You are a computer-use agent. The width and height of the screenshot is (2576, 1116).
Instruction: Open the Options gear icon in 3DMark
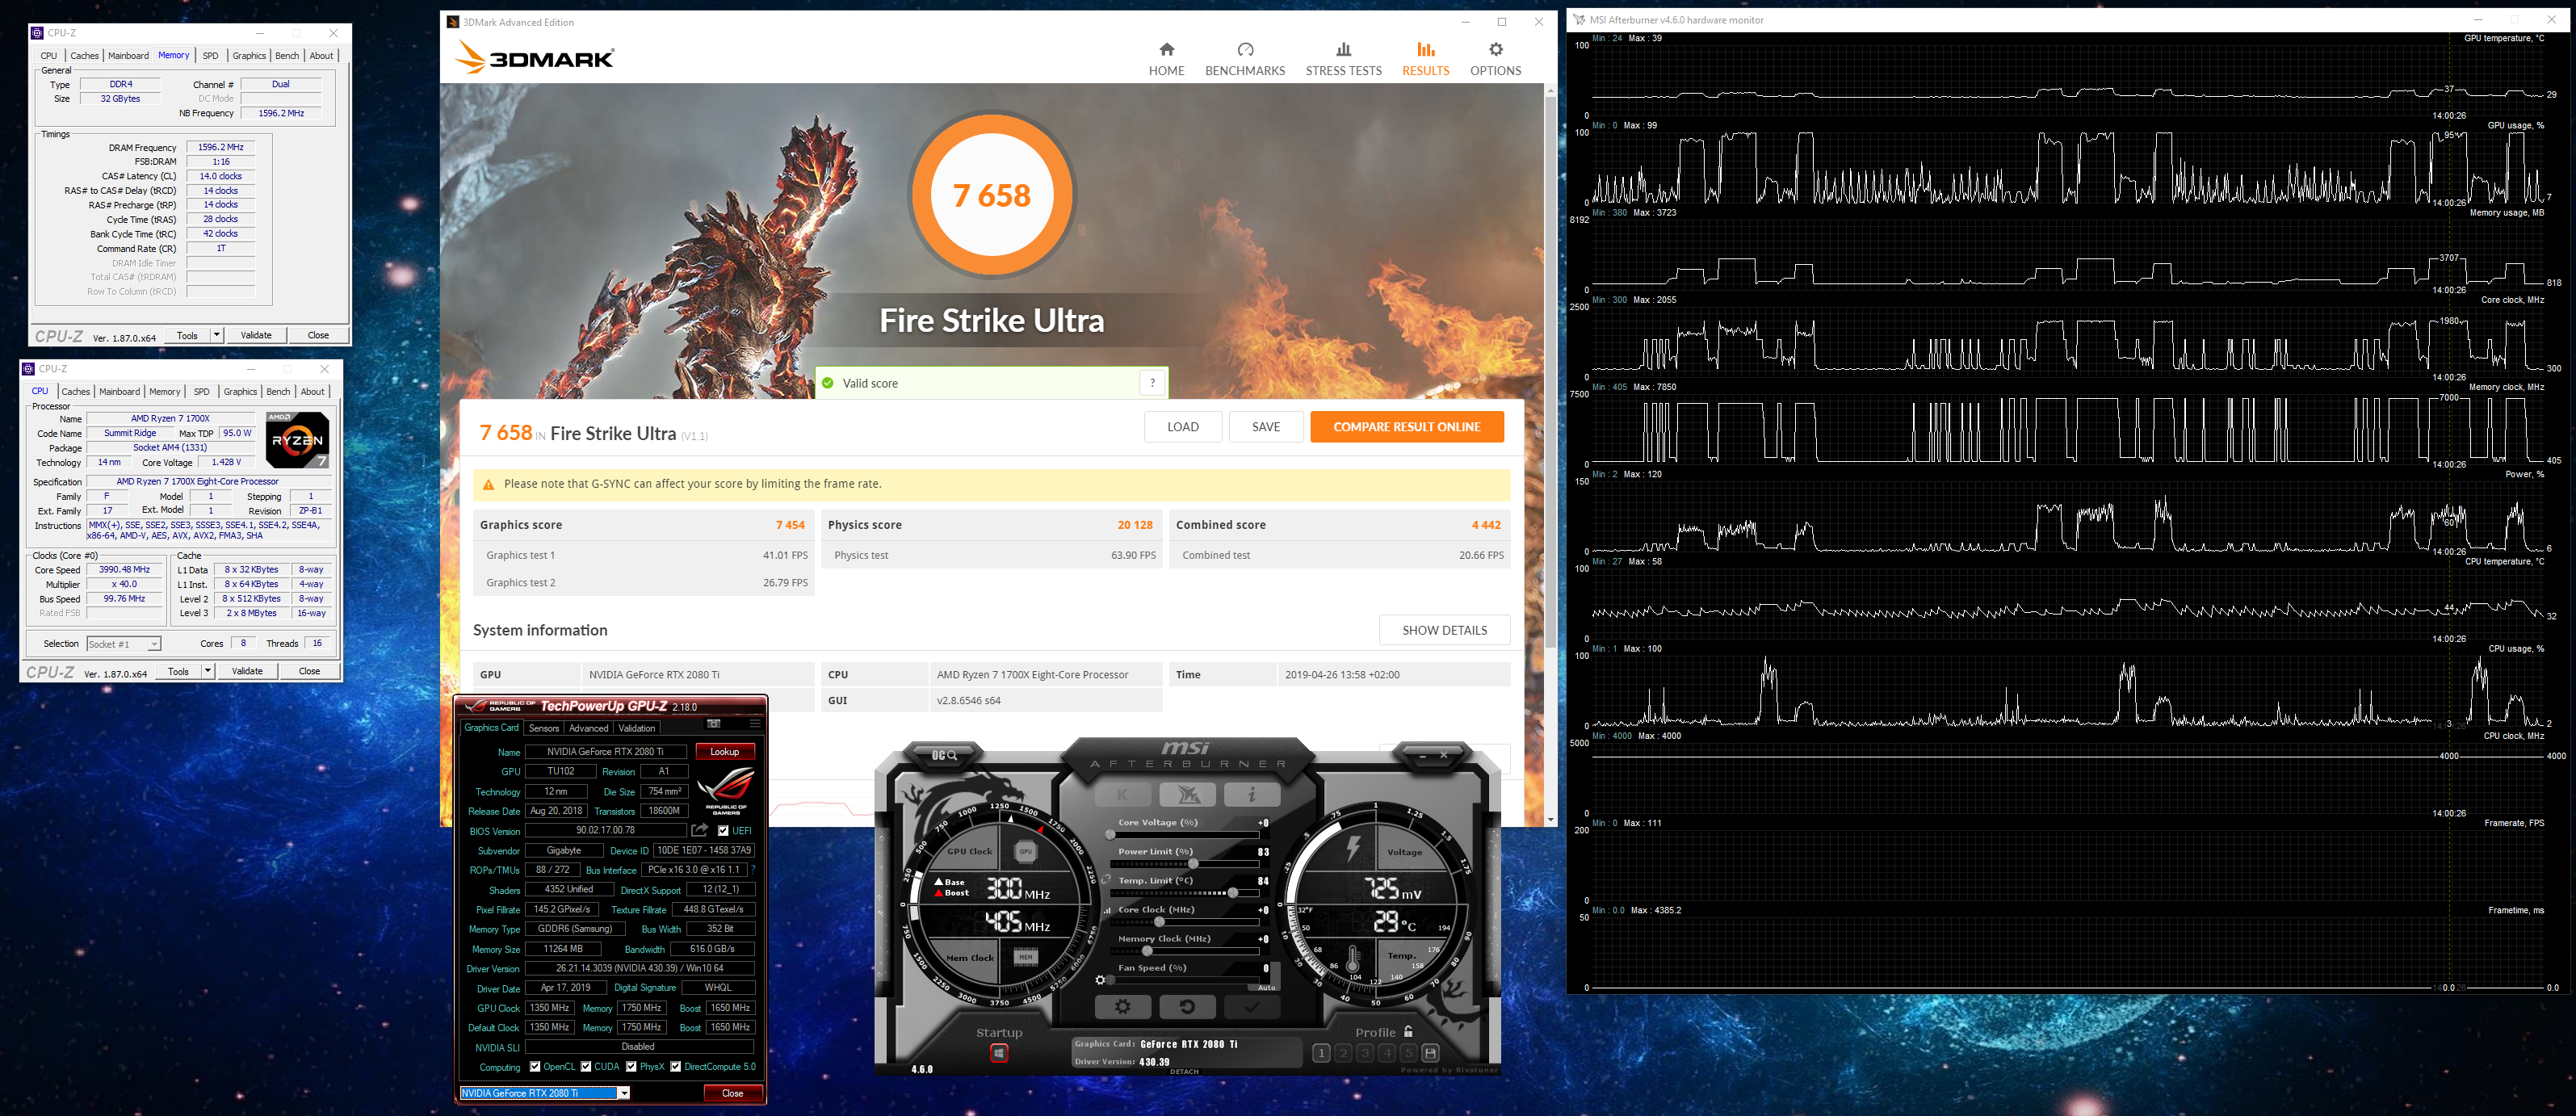tap(1495, 50)
